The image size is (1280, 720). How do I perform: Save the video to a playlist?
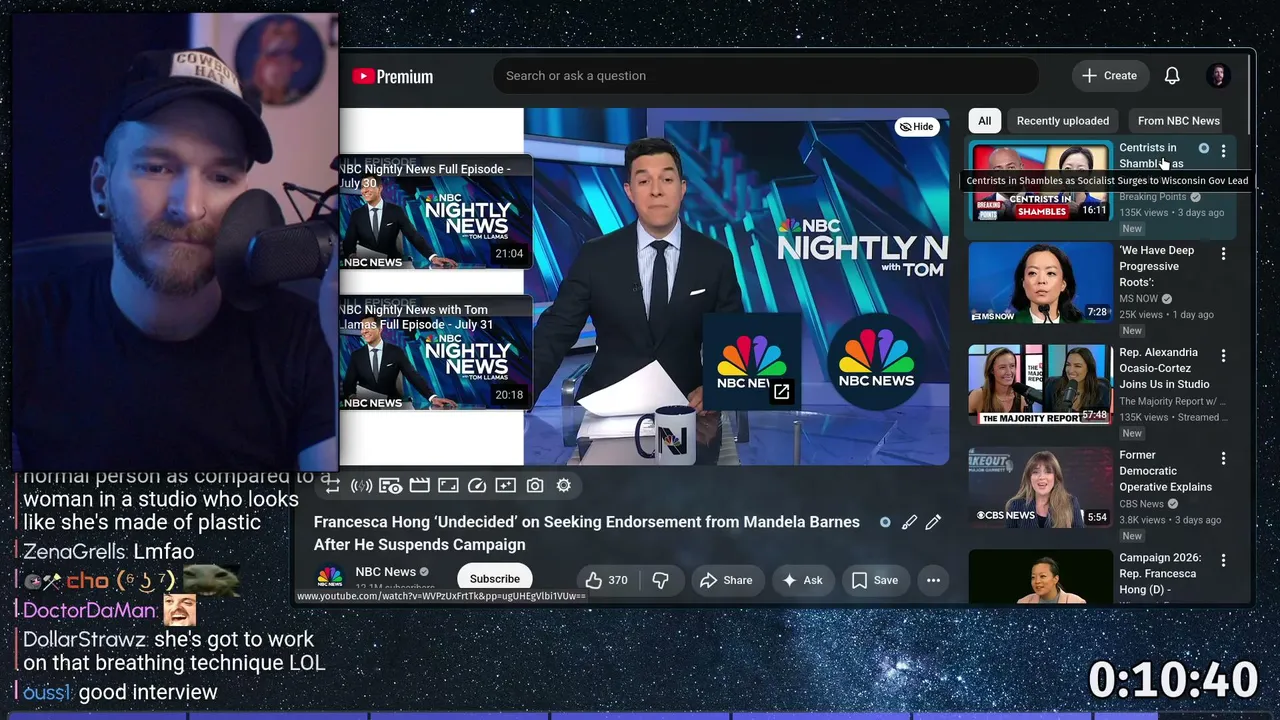pos(875,580)
